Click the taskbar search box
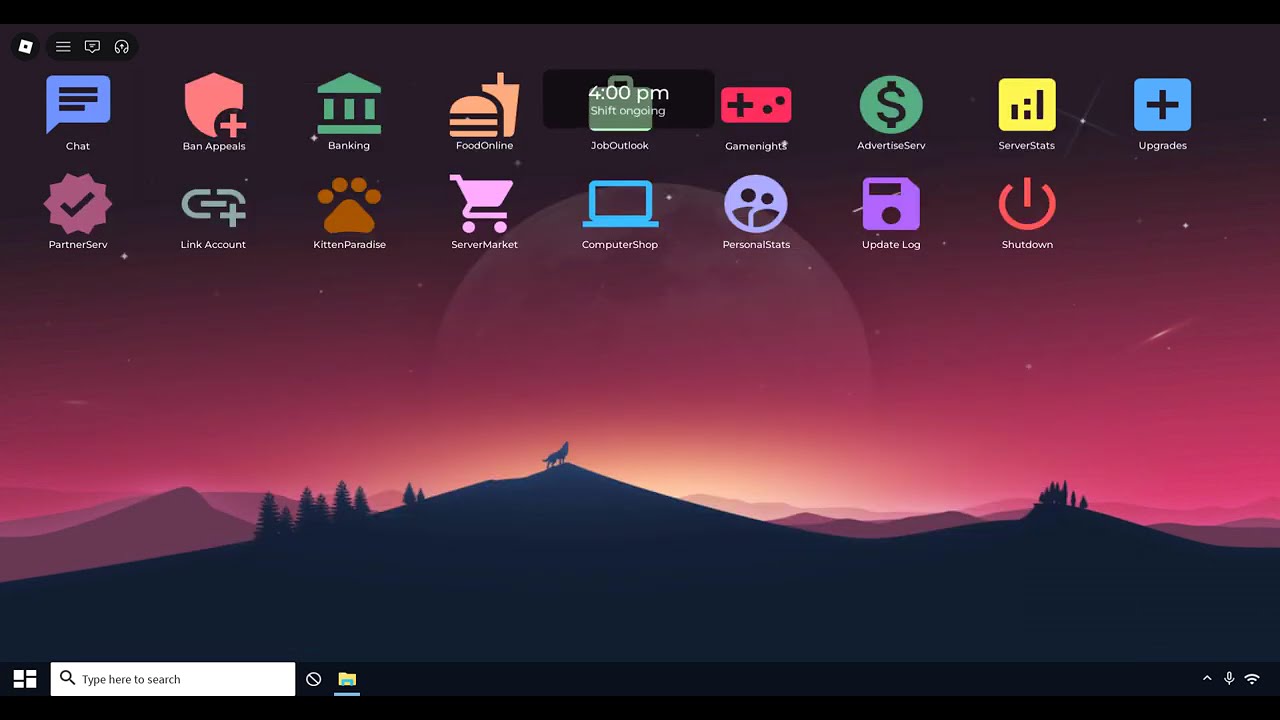 click(x=173, y=679)
